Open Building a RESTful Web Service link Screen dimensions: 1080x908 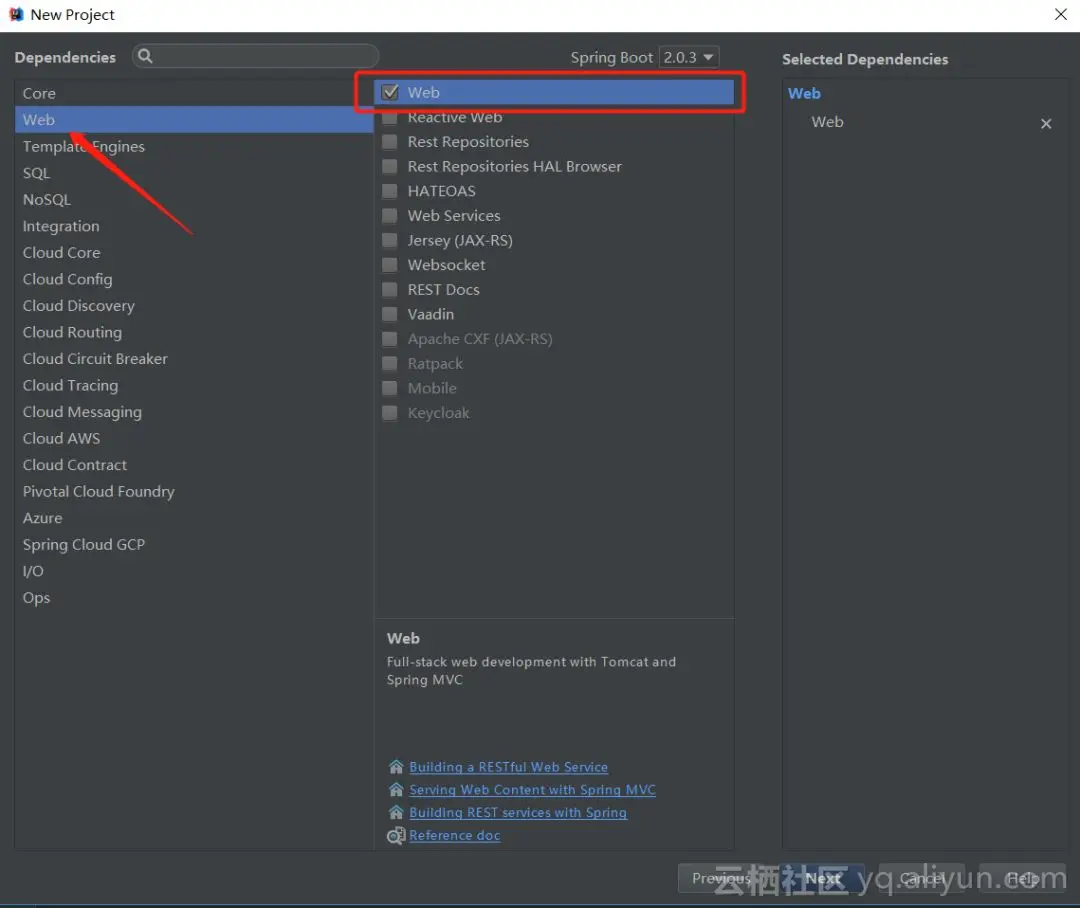tap(508, 767)
